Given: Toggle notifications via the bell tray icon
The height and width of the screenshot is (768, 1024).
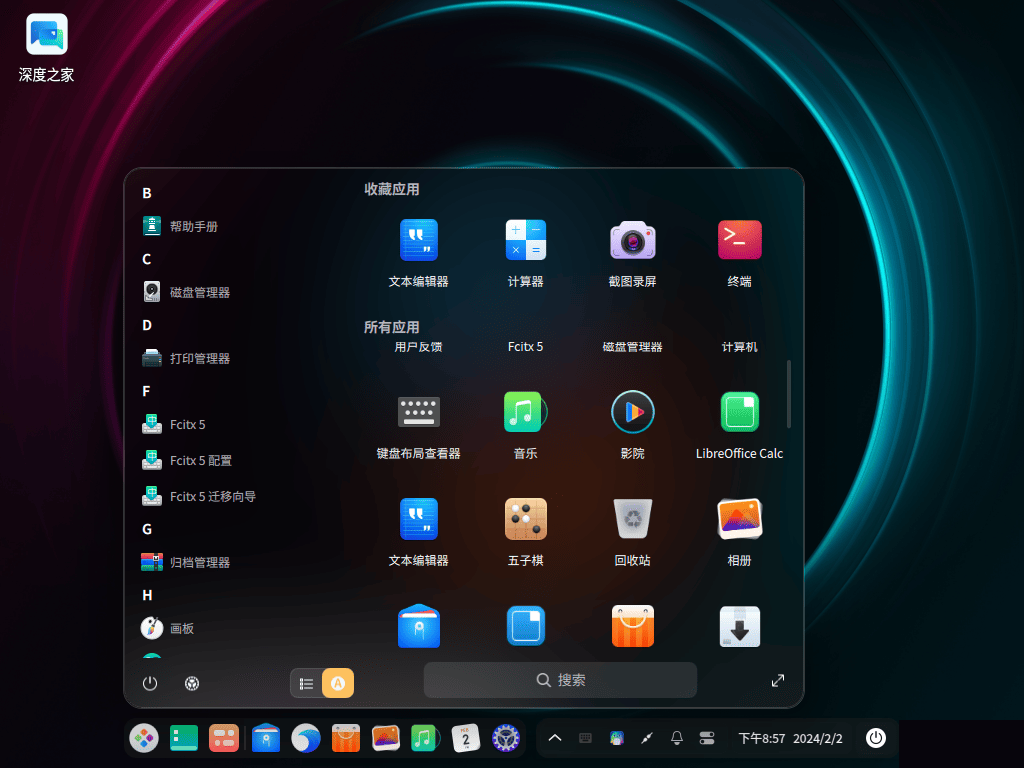Looking at the screenshot, I should tap(676, 738).
